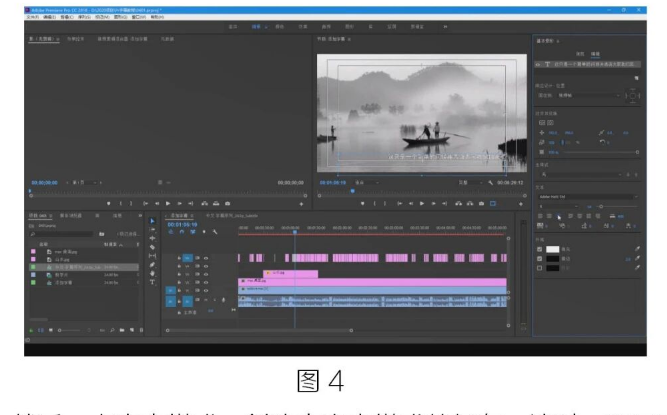Click eyedropper next to fill color
Image resolution: width=667 pixels, height=415 pixels.
636,249
